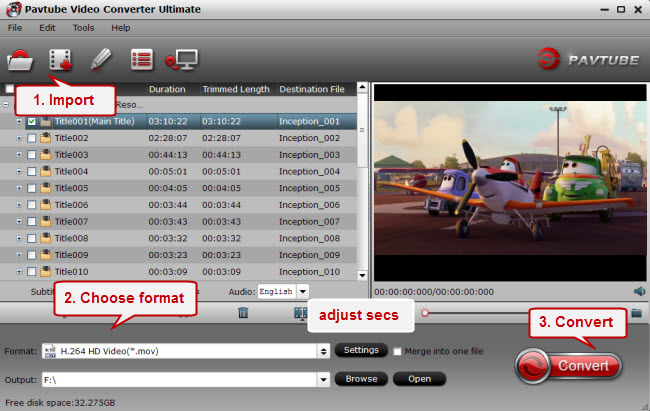Collapse the root disc node
This screenshot has height=411, width=650.
pyautogui.click(x=5, y=105)
